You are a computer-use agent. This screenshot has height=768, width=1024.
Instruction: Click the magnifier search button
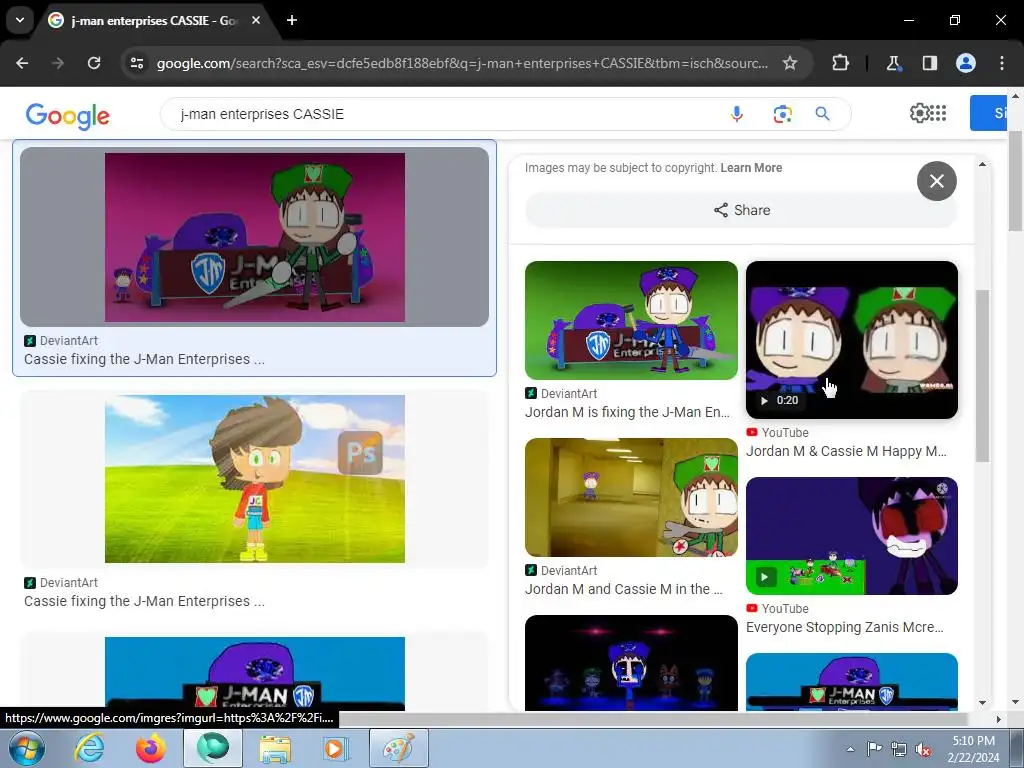822,114
